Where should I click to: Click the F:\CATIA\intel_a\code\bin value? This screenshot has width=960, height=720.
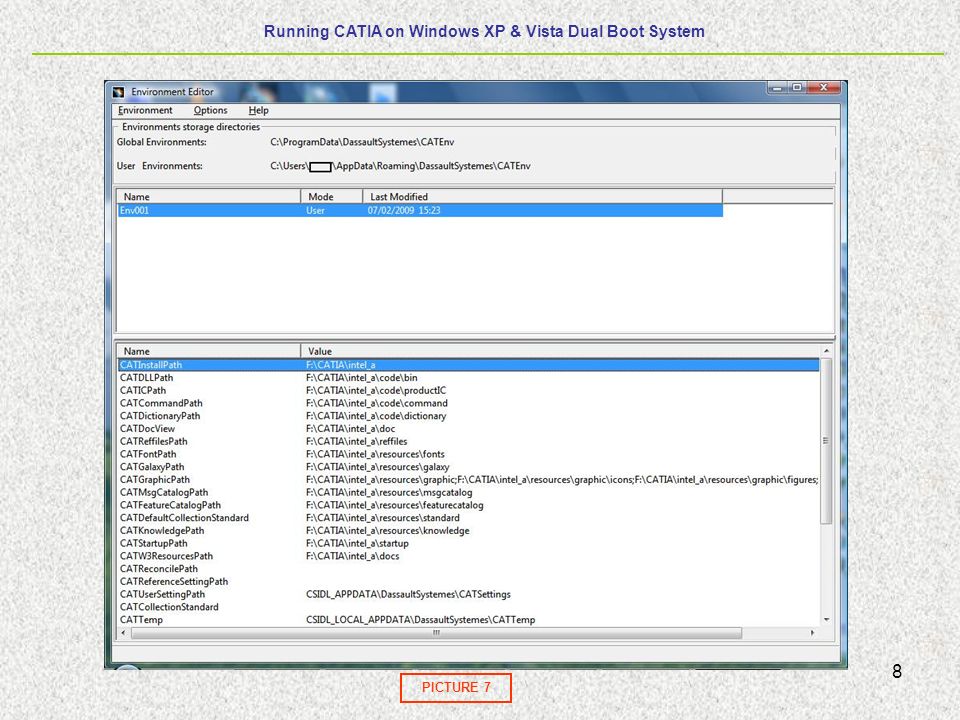pyautogui.click(x=361, y=378)
